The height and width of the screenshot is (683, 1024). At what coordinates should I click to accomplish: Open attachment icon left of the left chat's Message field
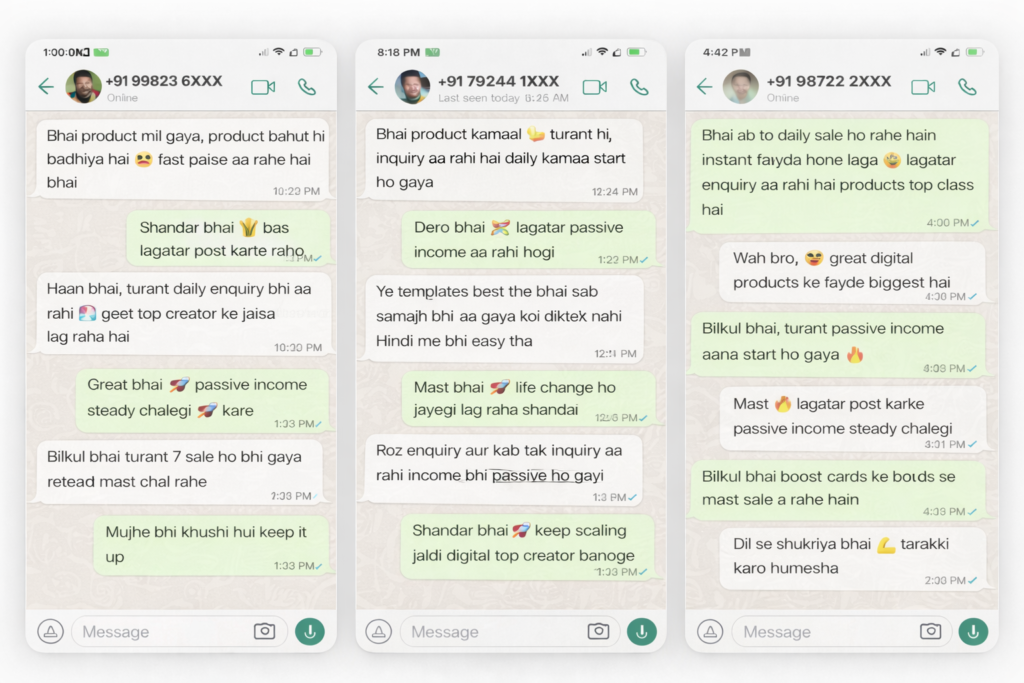(x=51, y=631)
